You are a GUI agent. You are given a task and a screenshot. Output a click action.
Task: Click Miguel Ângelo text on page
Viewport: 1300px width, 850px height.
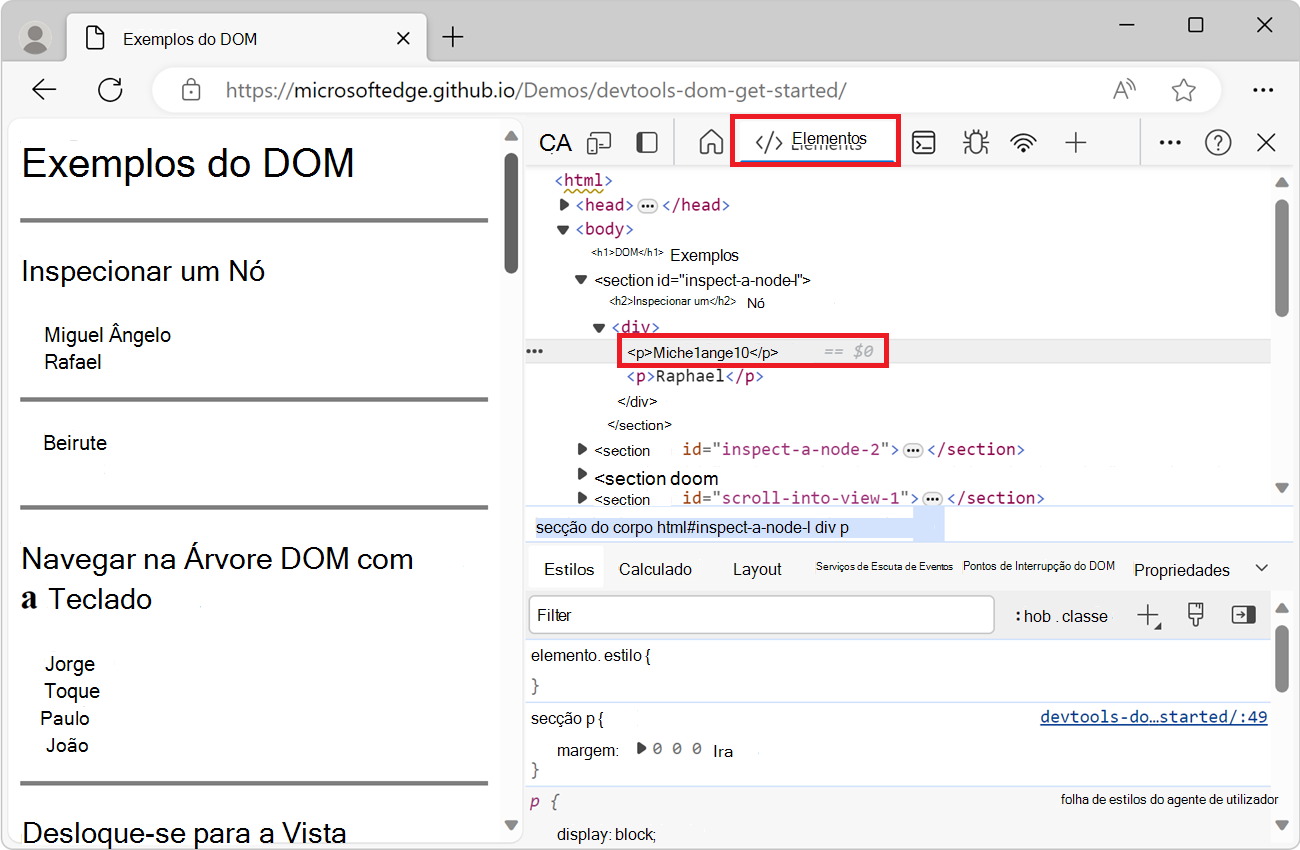pyautogui.click(x=108, y=335)
